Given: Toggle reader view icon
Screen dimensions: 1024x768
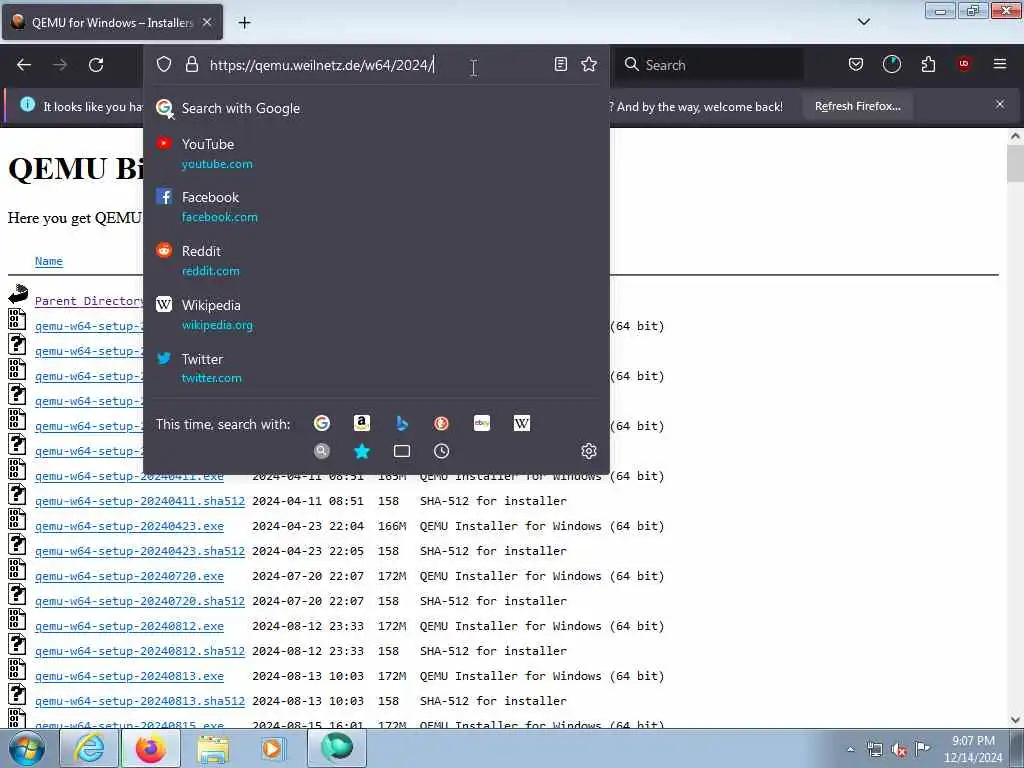Looking at the screenshot, I should coord(560,64).
